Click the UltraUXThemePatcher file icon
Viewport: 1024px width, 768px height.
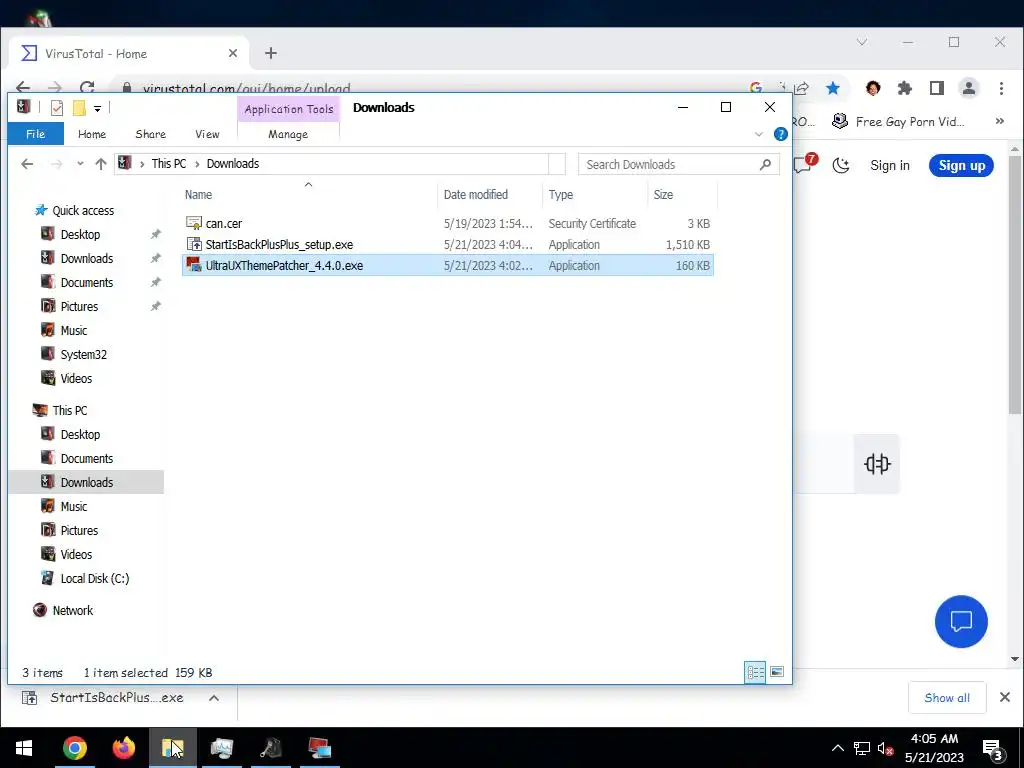pyautogui.click(x=194, y=264)
